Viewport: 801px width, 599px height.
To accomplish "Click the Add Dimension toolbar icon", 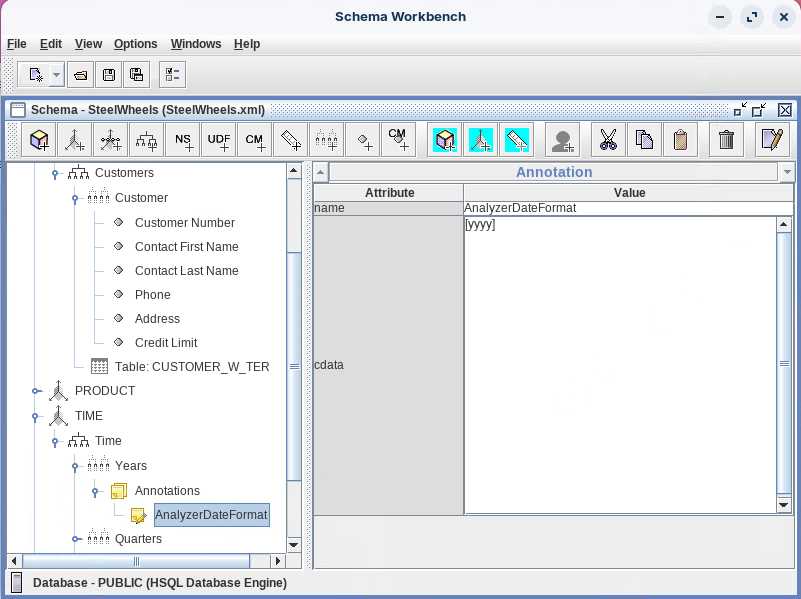I will [x=75, y=141].
